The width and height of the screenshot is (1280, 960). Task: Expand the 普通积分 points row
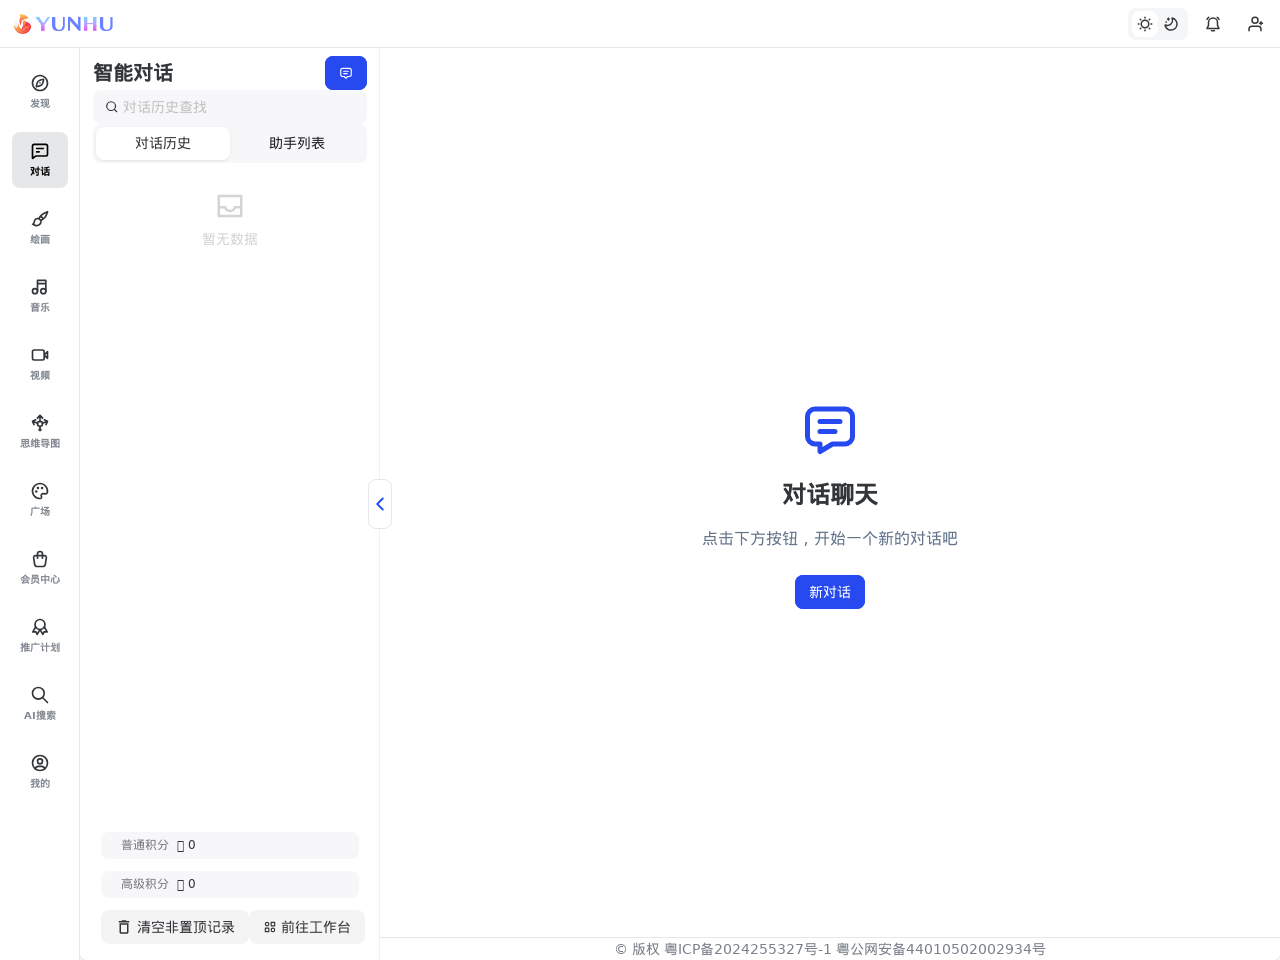coord(229,845)
